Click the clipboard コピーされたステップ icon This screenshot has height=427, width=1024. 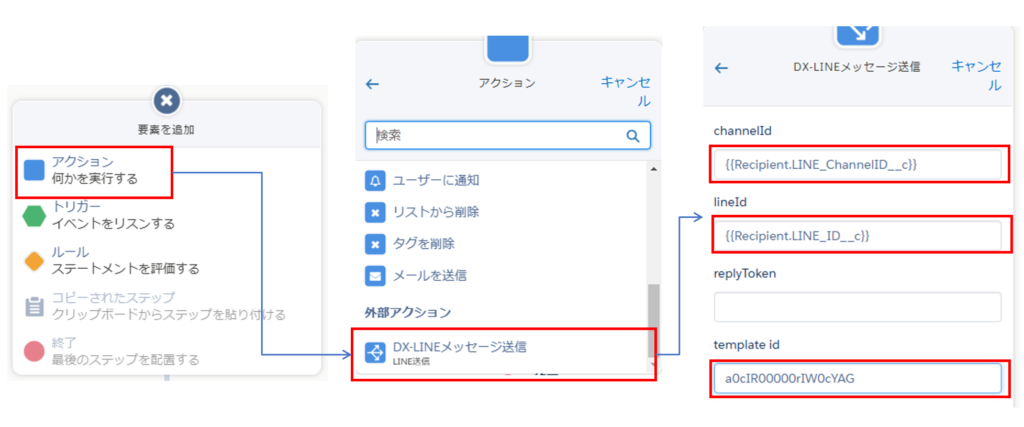coord(34,306)
